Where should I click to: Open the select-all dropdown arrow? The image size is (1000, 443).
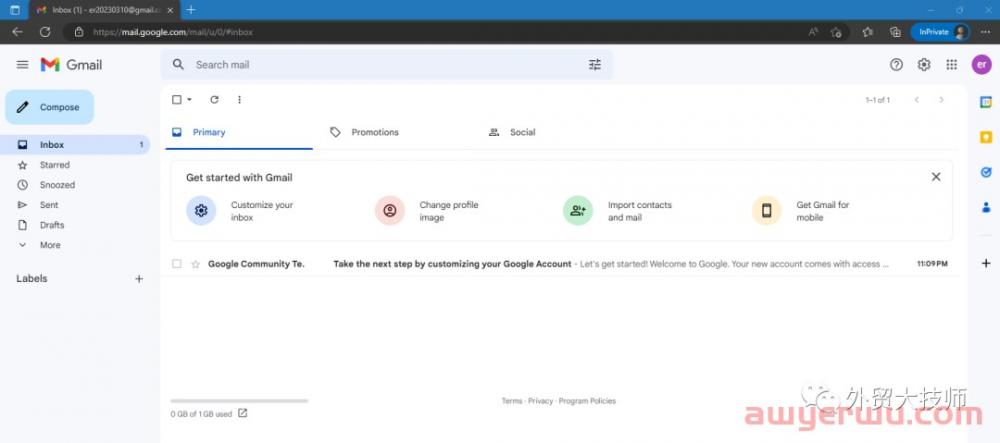(x=189, y=99)
